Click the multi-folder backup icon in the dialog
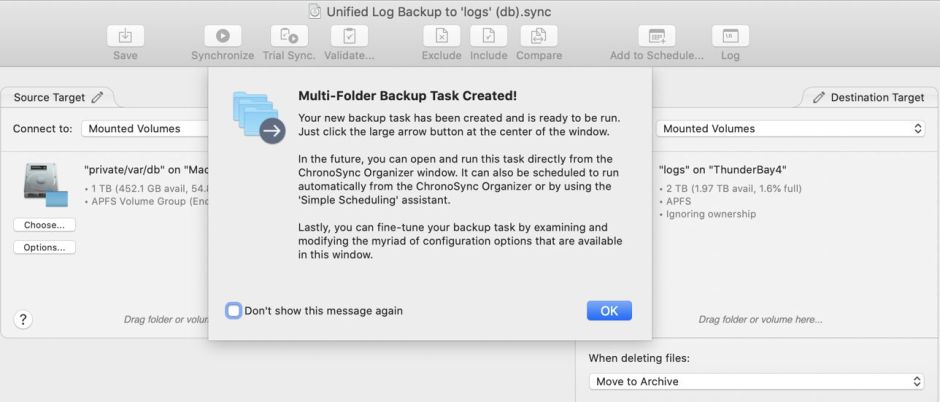 point(258,117)
